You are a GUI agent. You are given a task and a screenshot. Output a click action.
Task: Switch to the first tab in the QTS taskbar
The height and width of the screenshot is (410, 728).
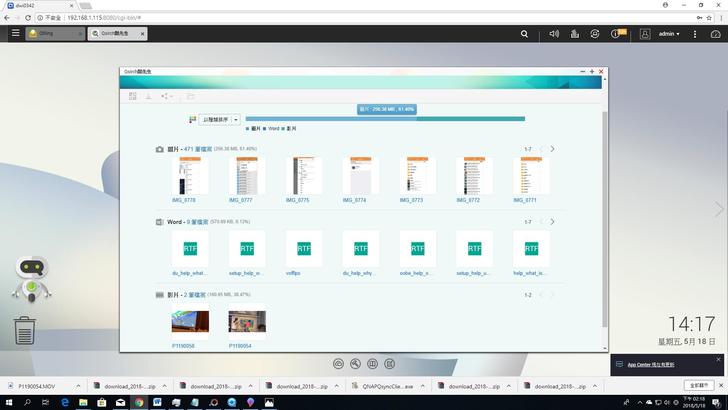(55, 33)
